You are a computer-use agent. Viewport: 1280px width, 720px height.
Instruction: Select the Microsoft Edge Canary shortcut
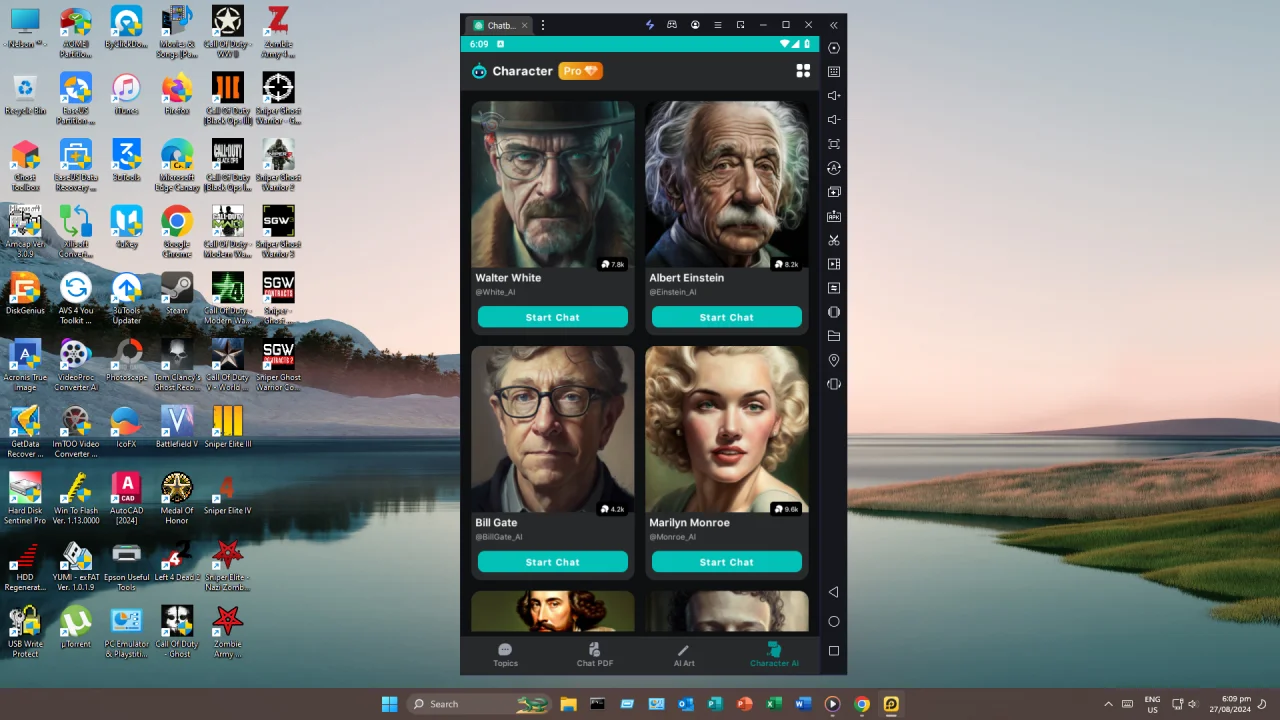(x=177, y=165)
